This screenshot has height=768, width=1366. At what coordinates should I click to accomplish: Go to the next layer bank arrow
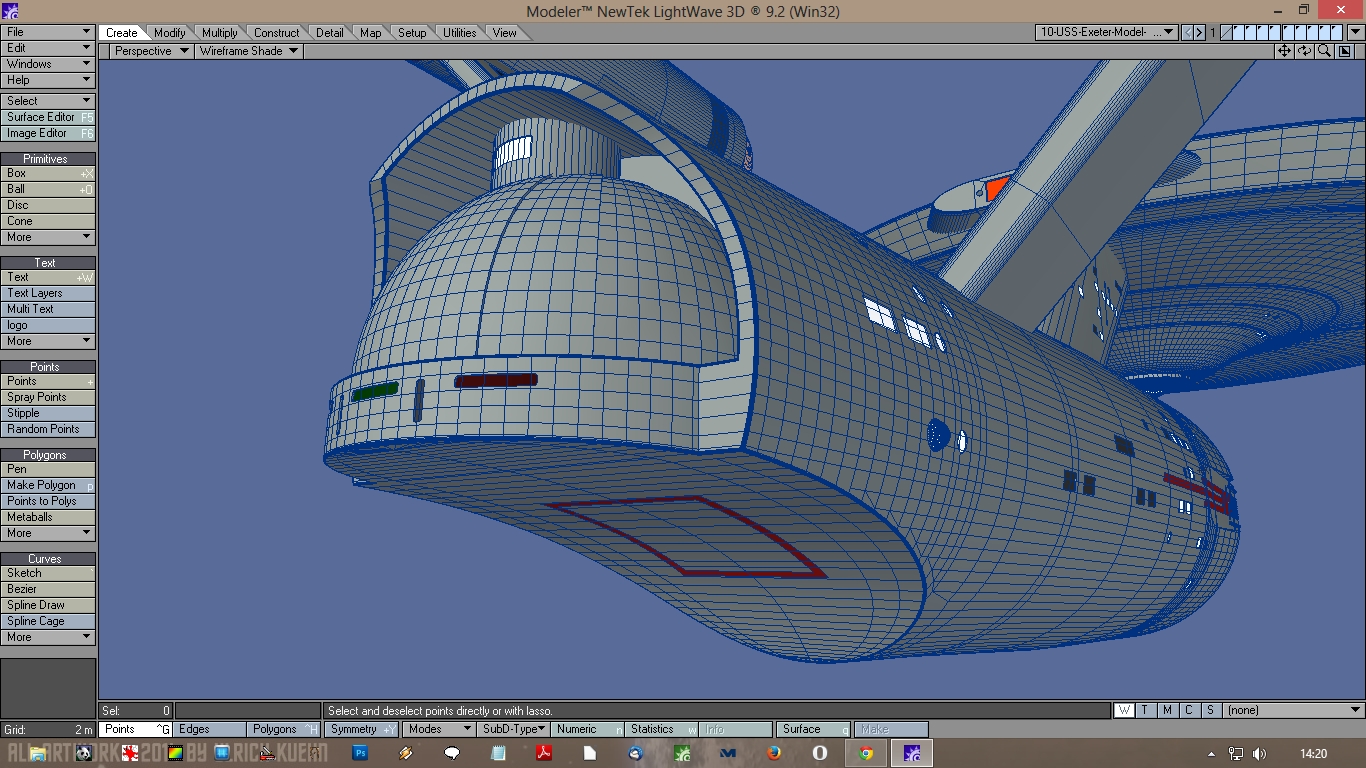(1200, 32)
